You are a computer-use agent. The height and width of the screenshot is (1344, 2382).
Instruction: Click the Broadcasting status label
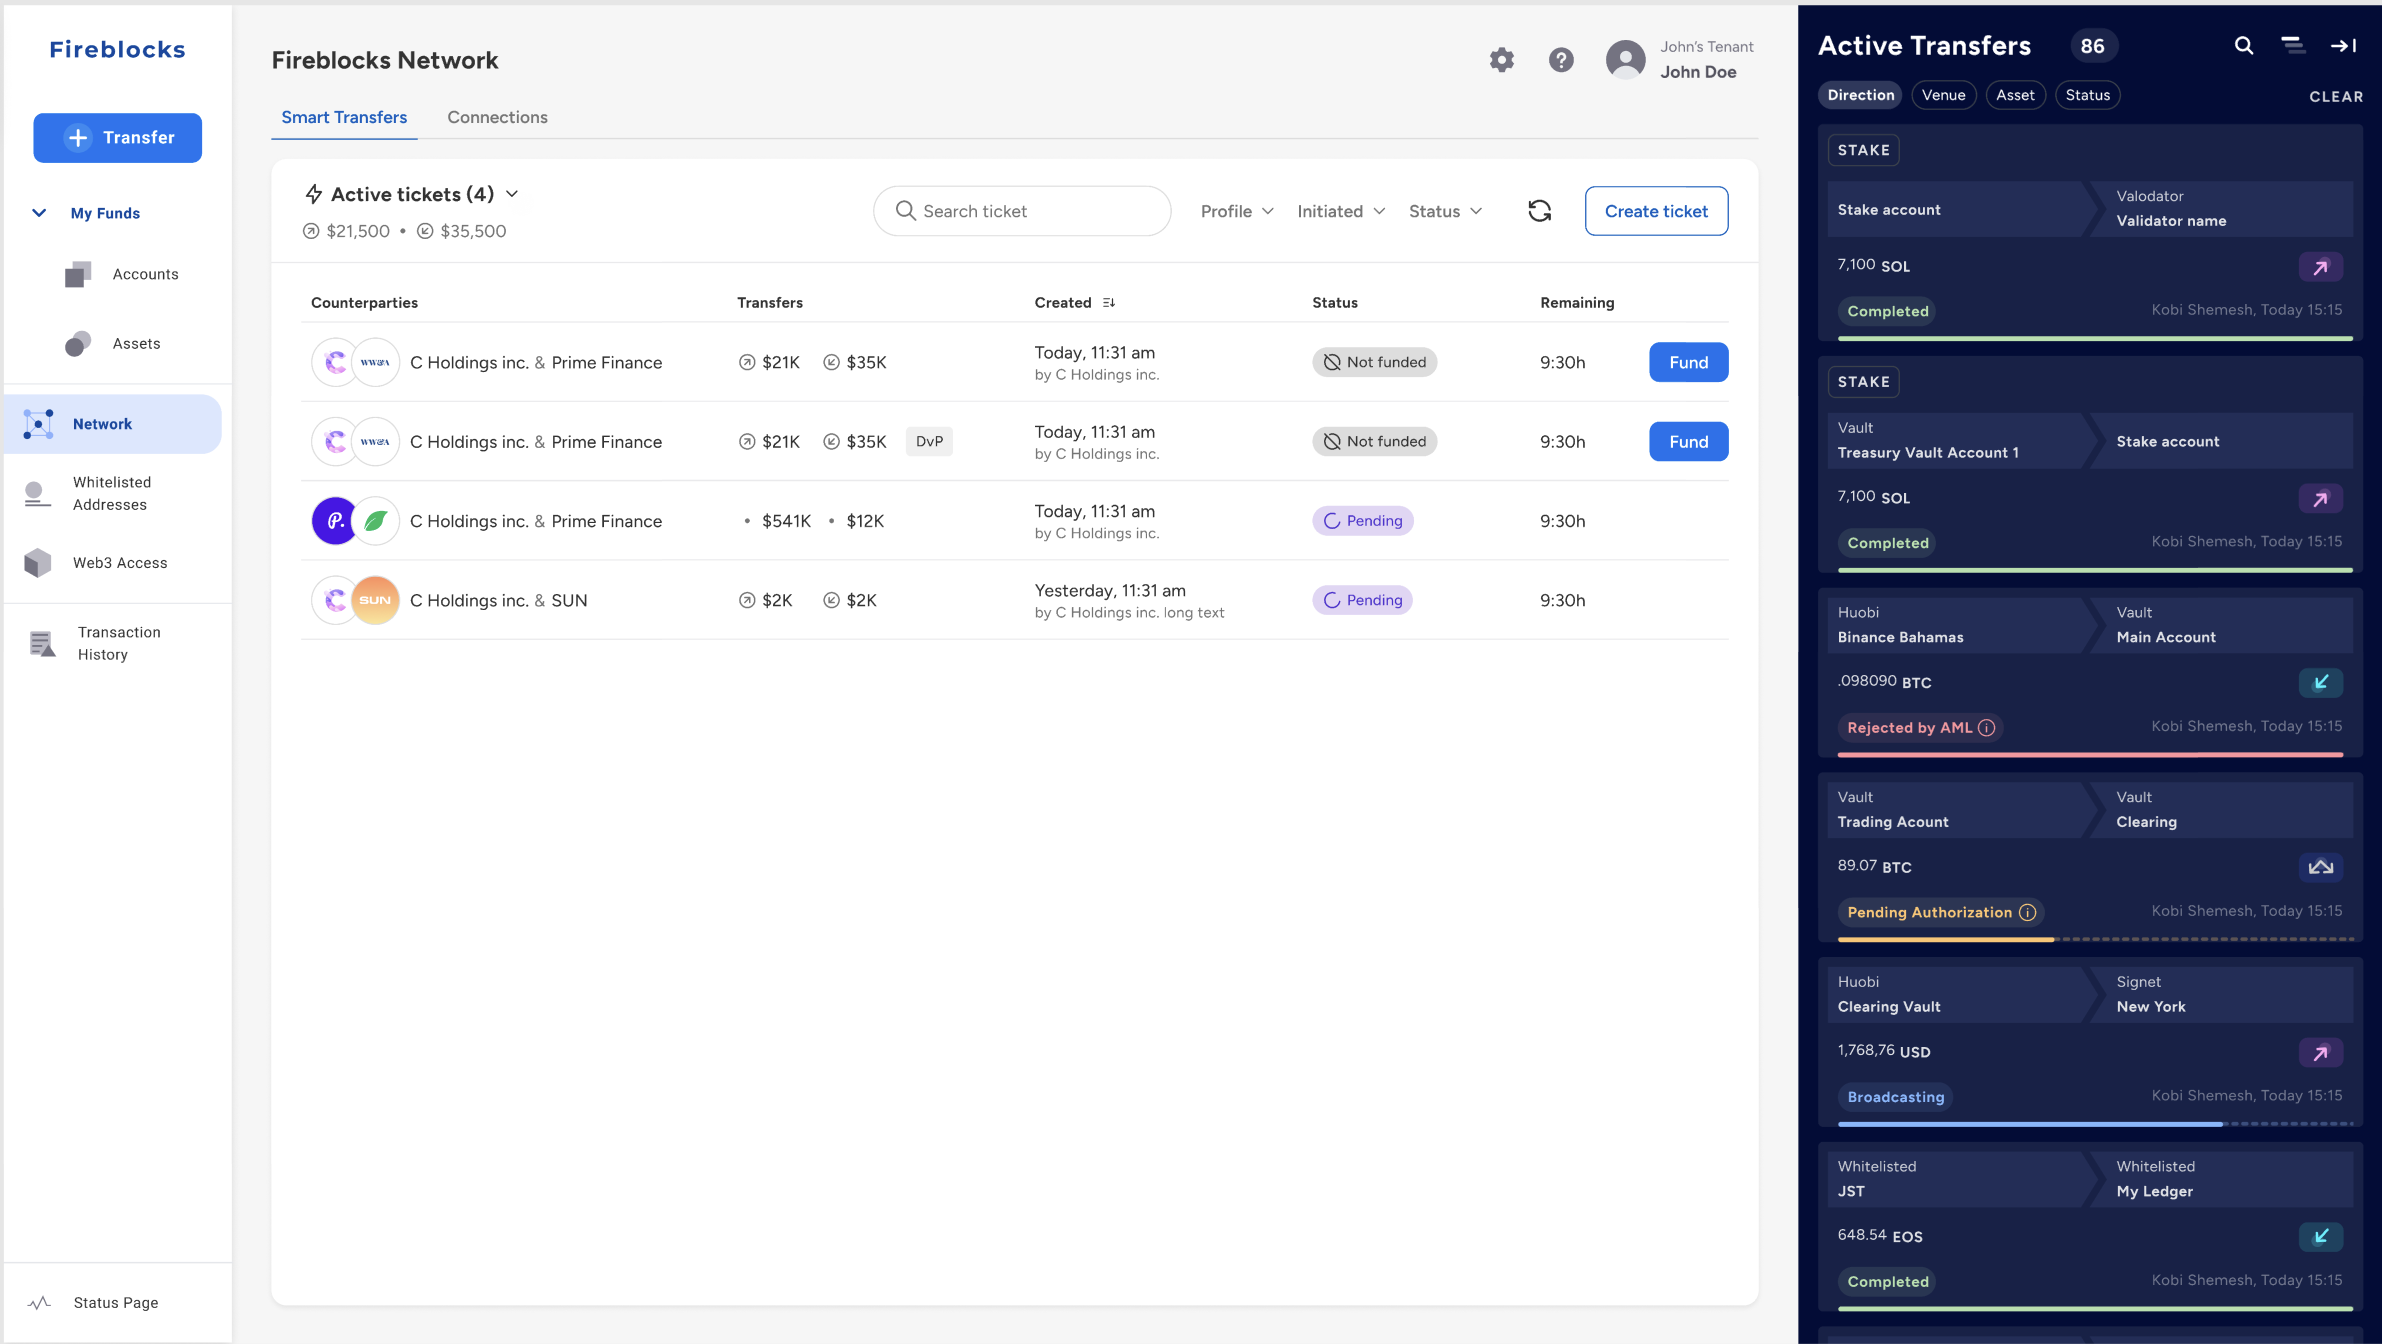1895,1098
